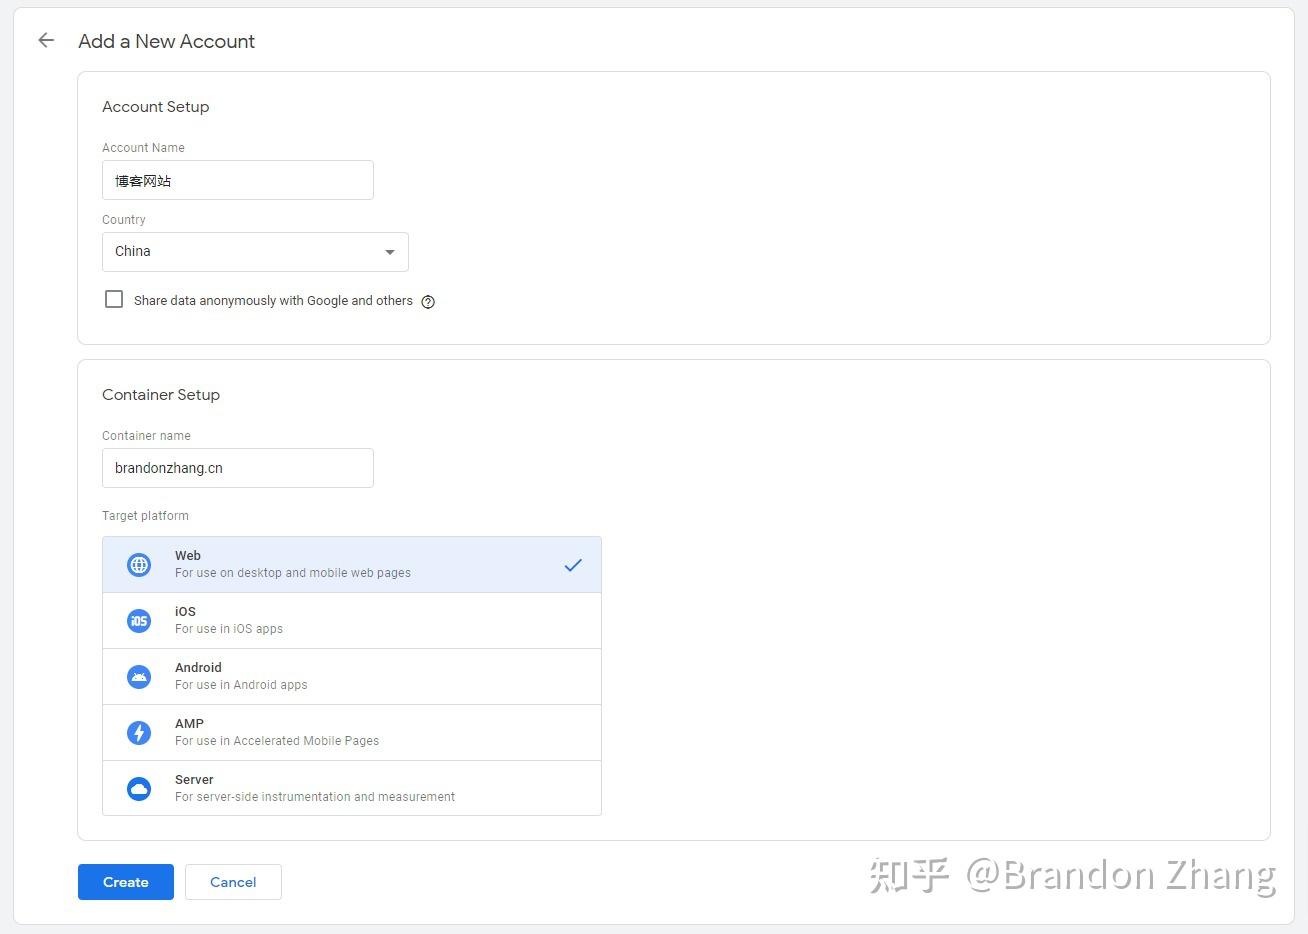1308x934 pixels.
Task: Click the AMP lightning bolt icon
Action: (x=139, y=733)
